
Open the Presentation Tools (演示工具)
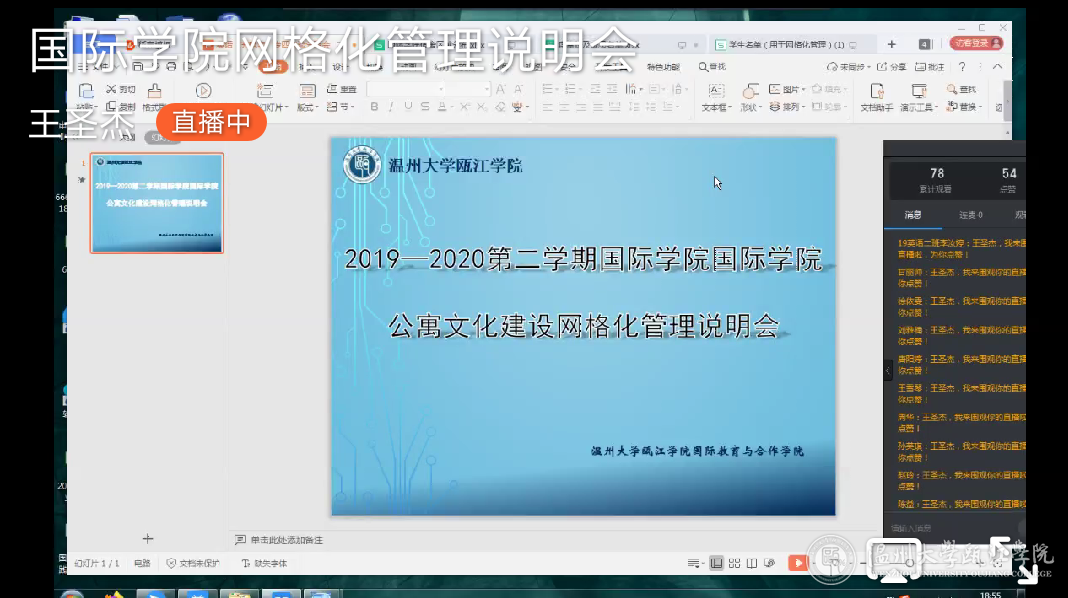pos(919,97)
